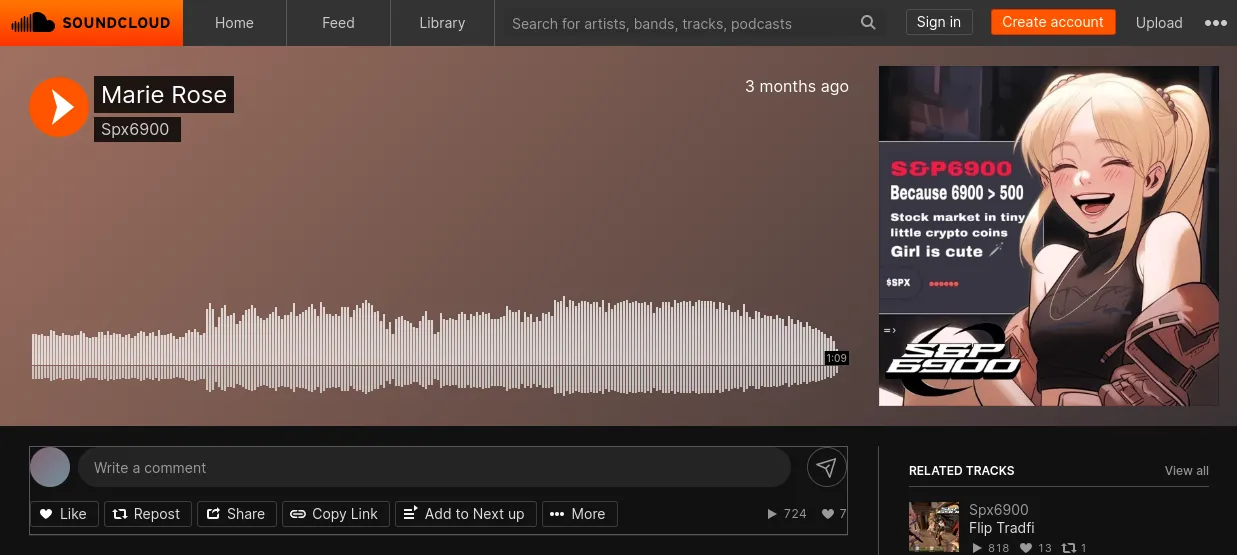1237x555 pixels.
Task: Open the three-dots settings menu in header
Action: (1215, 23)
